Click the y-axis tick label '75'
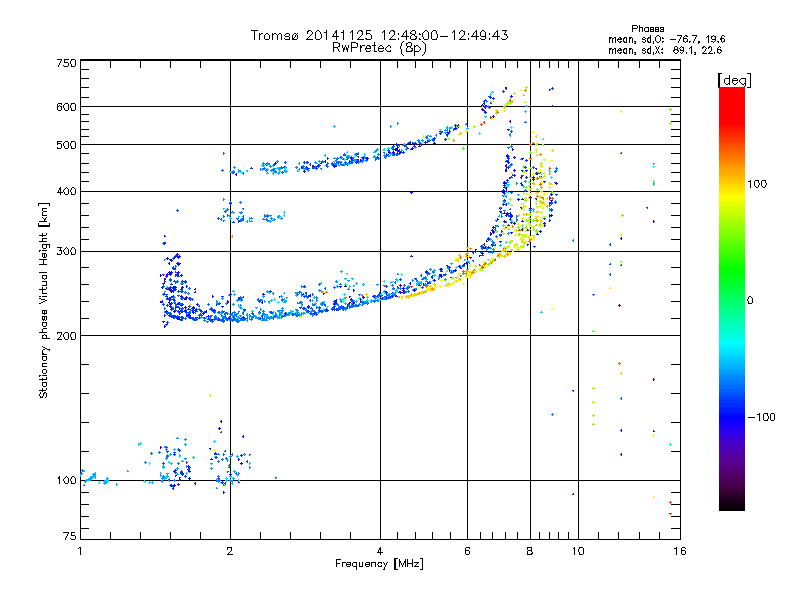The height and width of the screenshot is (600, 800). coord(70,536)
